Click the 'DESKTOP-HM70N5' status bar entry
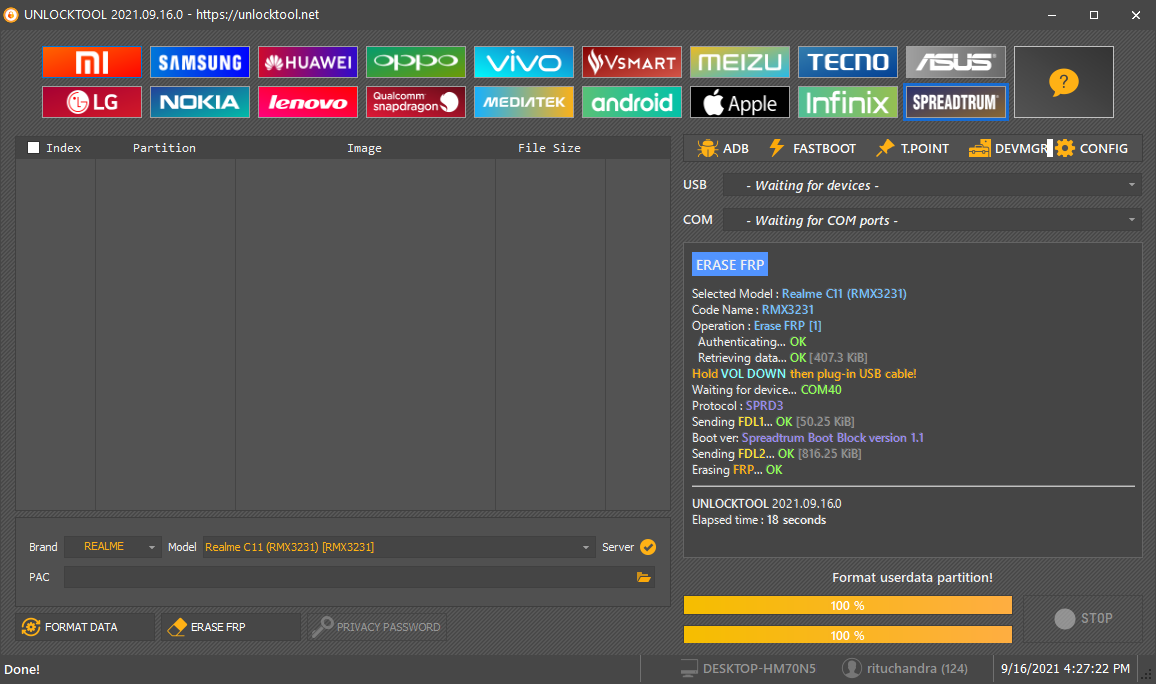Image resolution: width=1156 pixels, height=684 pixels. pyautogui.click(x=759, y=669)
